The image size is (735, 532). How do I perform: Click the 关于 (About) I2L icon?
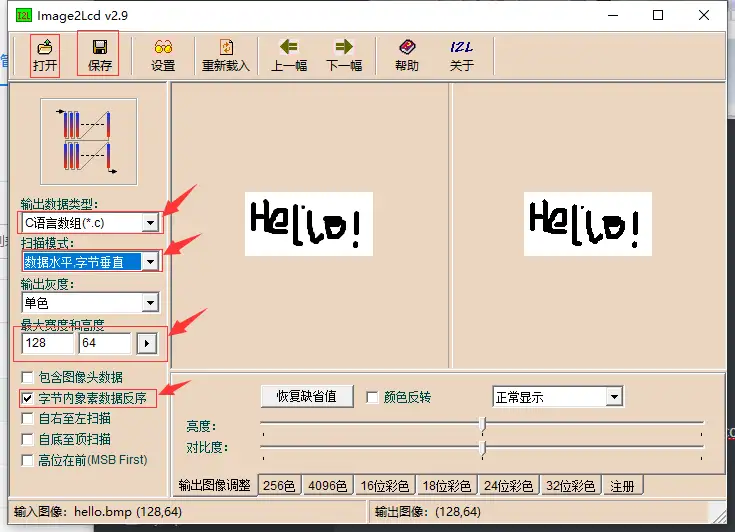pos(461,53)
